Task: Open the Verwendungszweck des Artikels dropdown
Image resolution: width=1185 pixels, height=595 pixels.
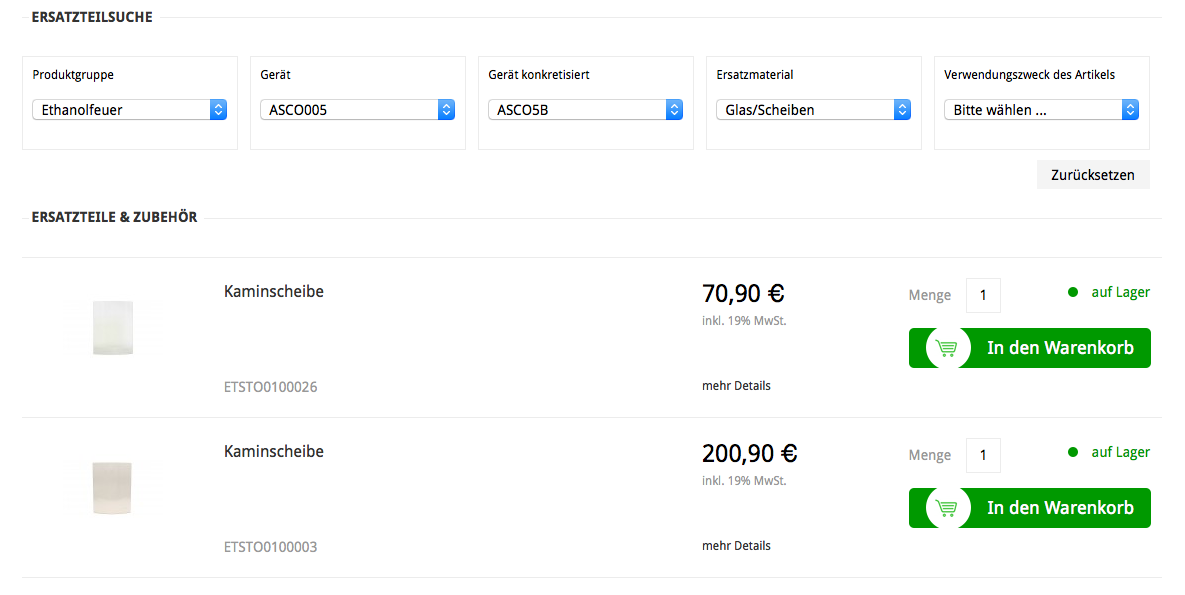Action: [1041, 110]
